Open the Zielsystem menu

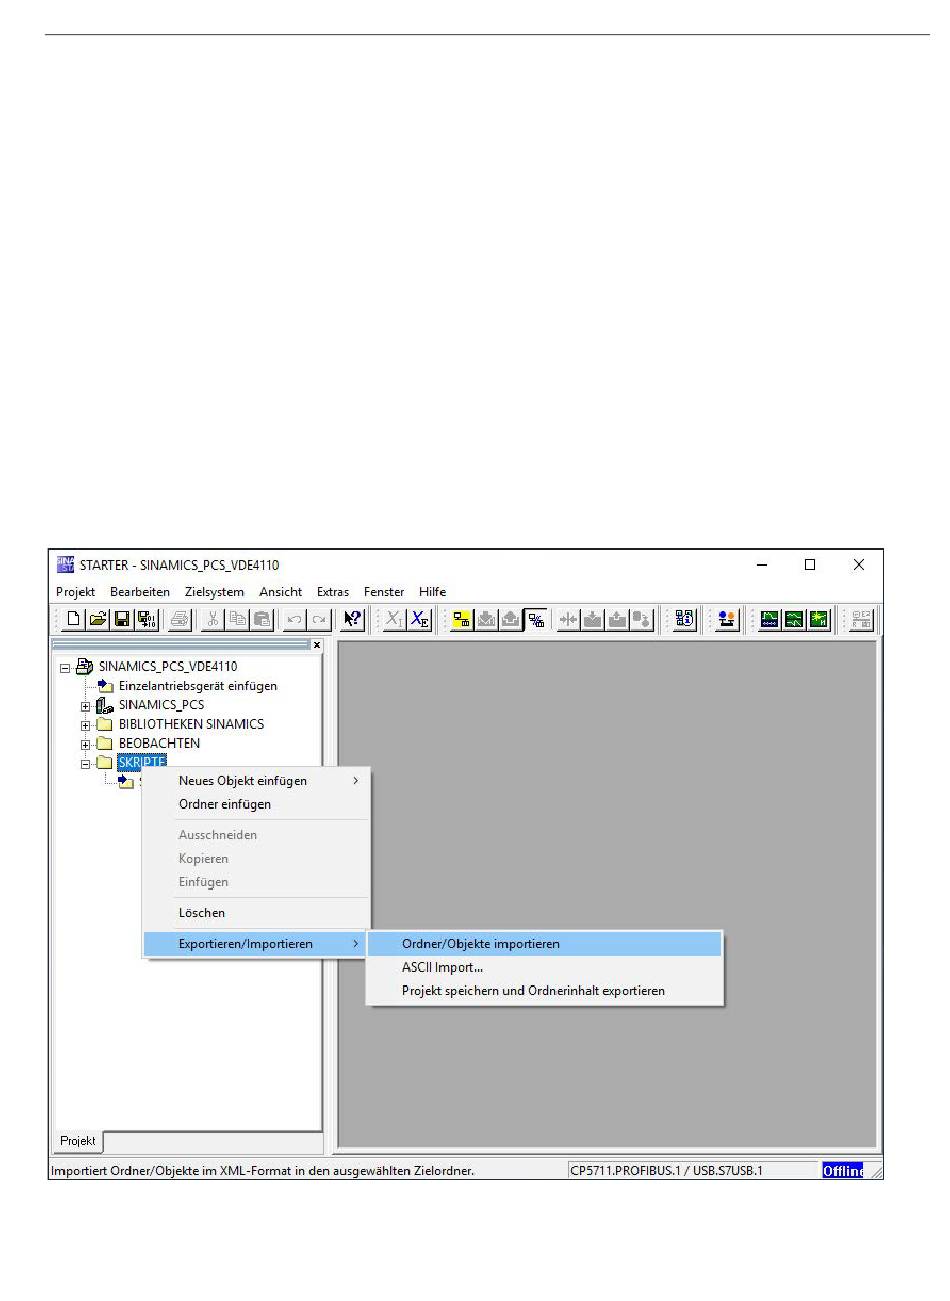pyautogui.click(x=214, y=592)
